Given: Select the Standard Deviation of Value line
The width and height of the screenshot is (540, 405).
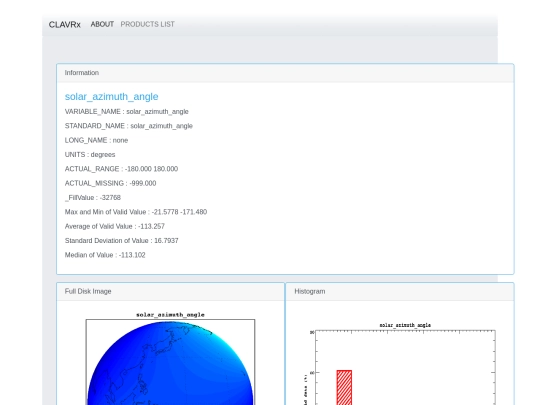Looking at the screenshot, I should [122, 241].
